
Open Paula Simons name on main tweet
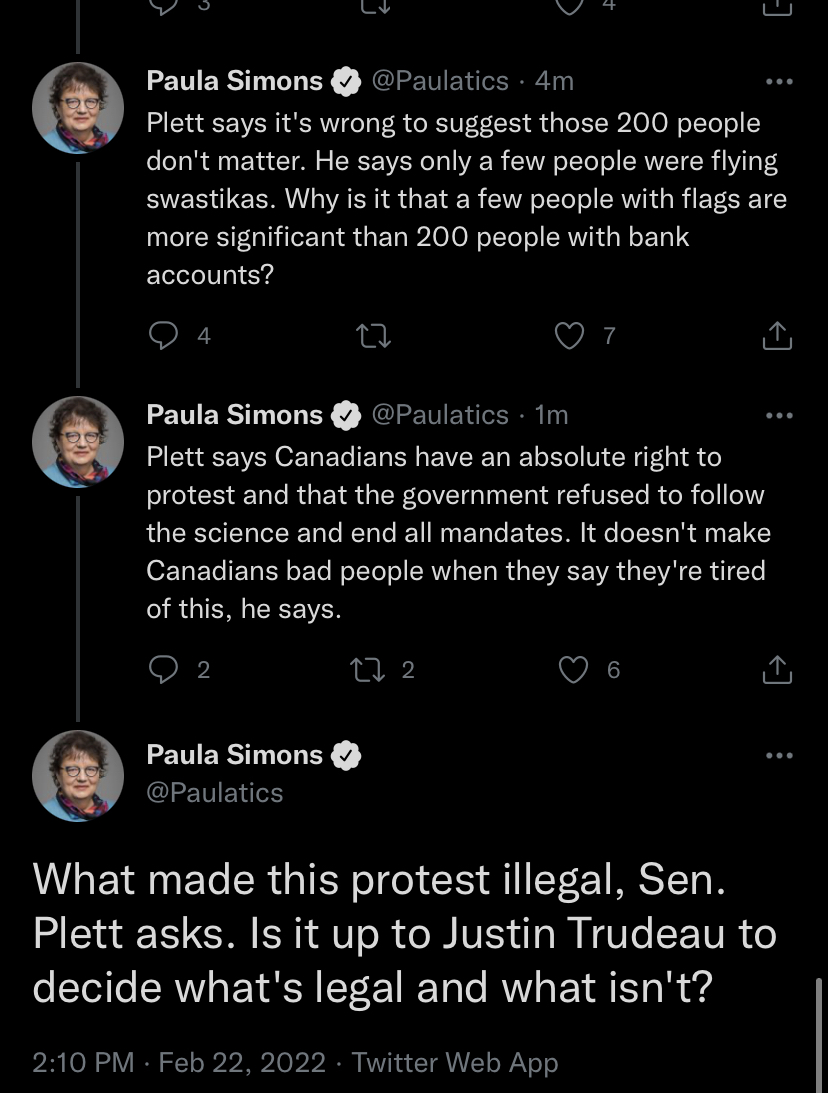click(235, 755)
